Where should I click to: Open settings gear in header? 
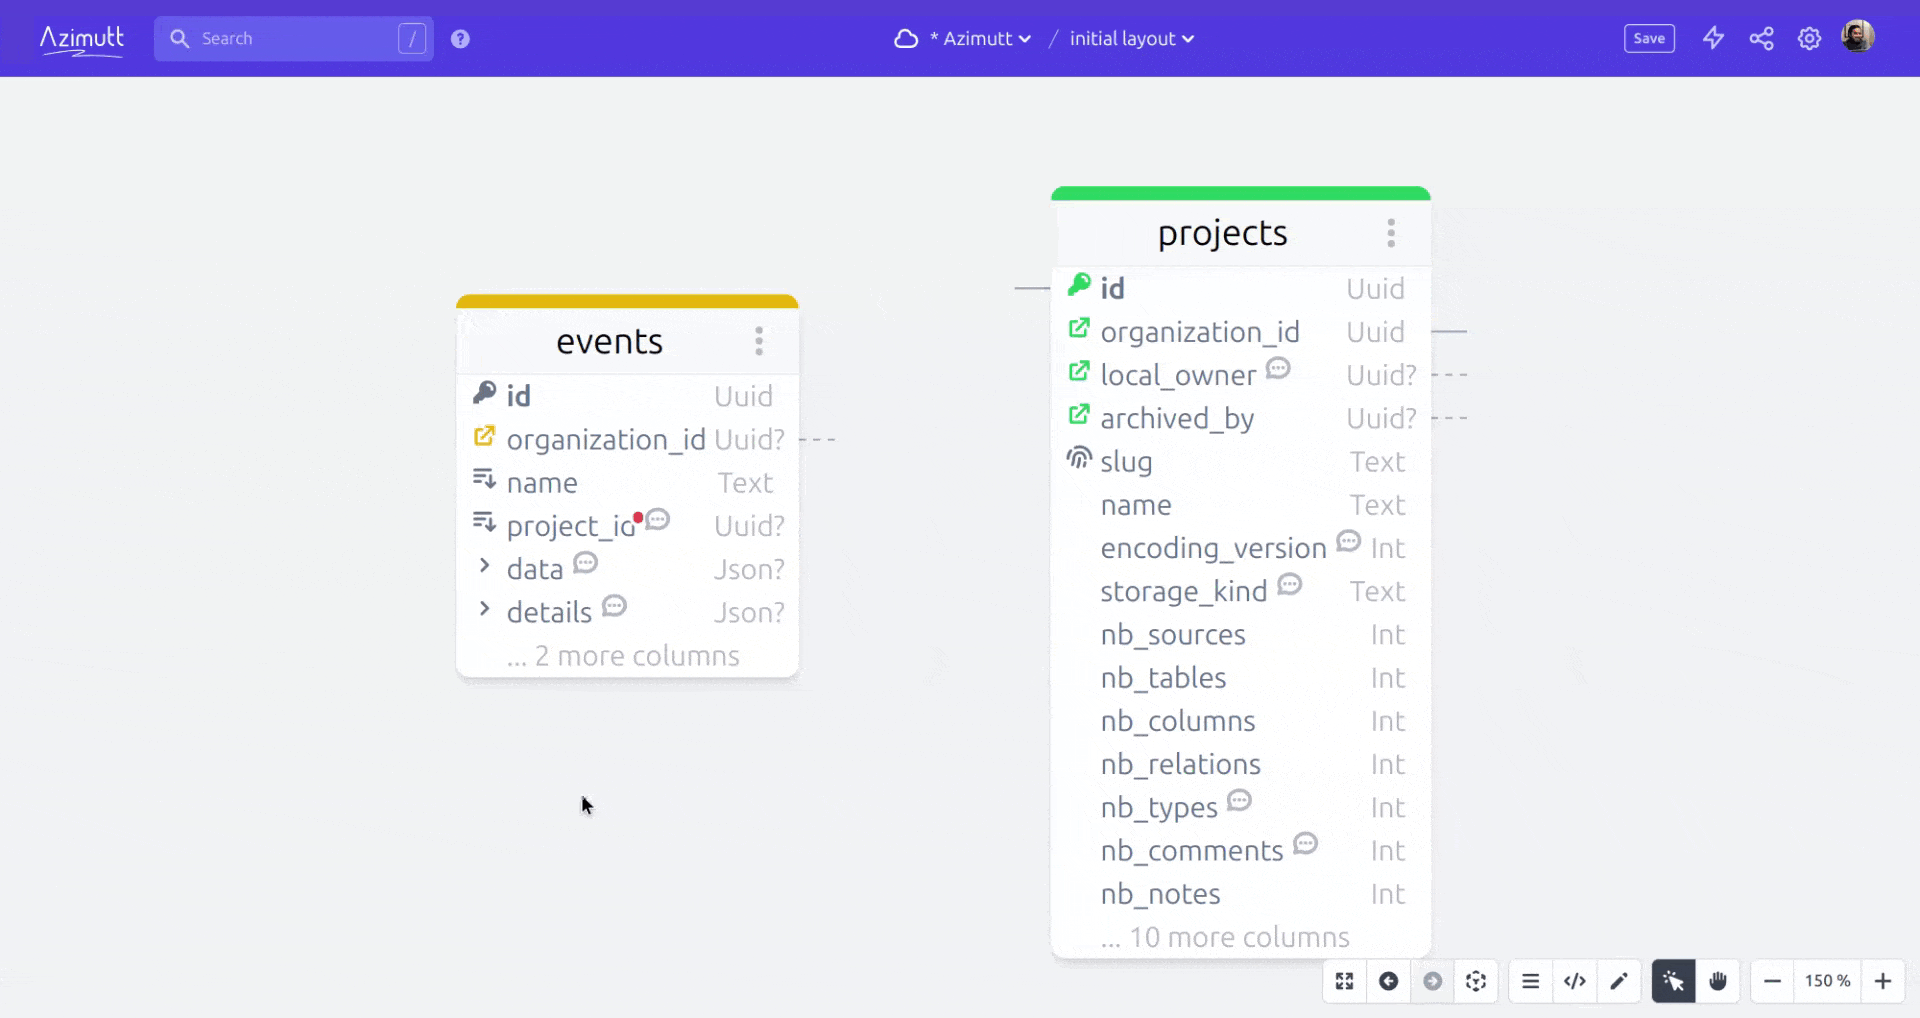tap(1809, 38)
